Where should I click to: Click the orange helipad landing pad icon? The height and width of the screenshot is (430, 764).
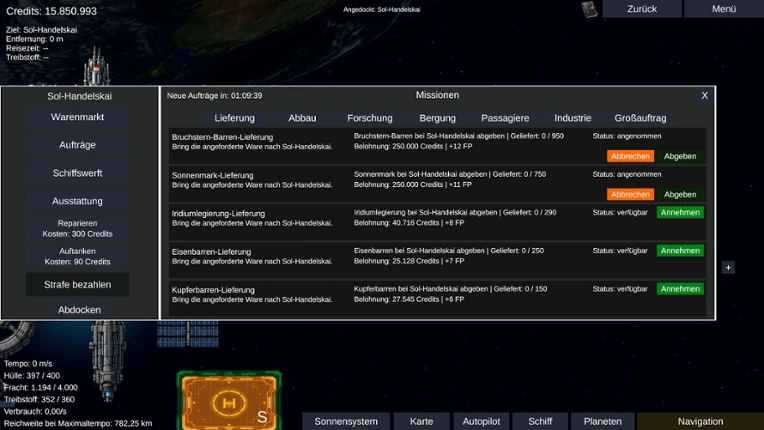click(229, 402)
